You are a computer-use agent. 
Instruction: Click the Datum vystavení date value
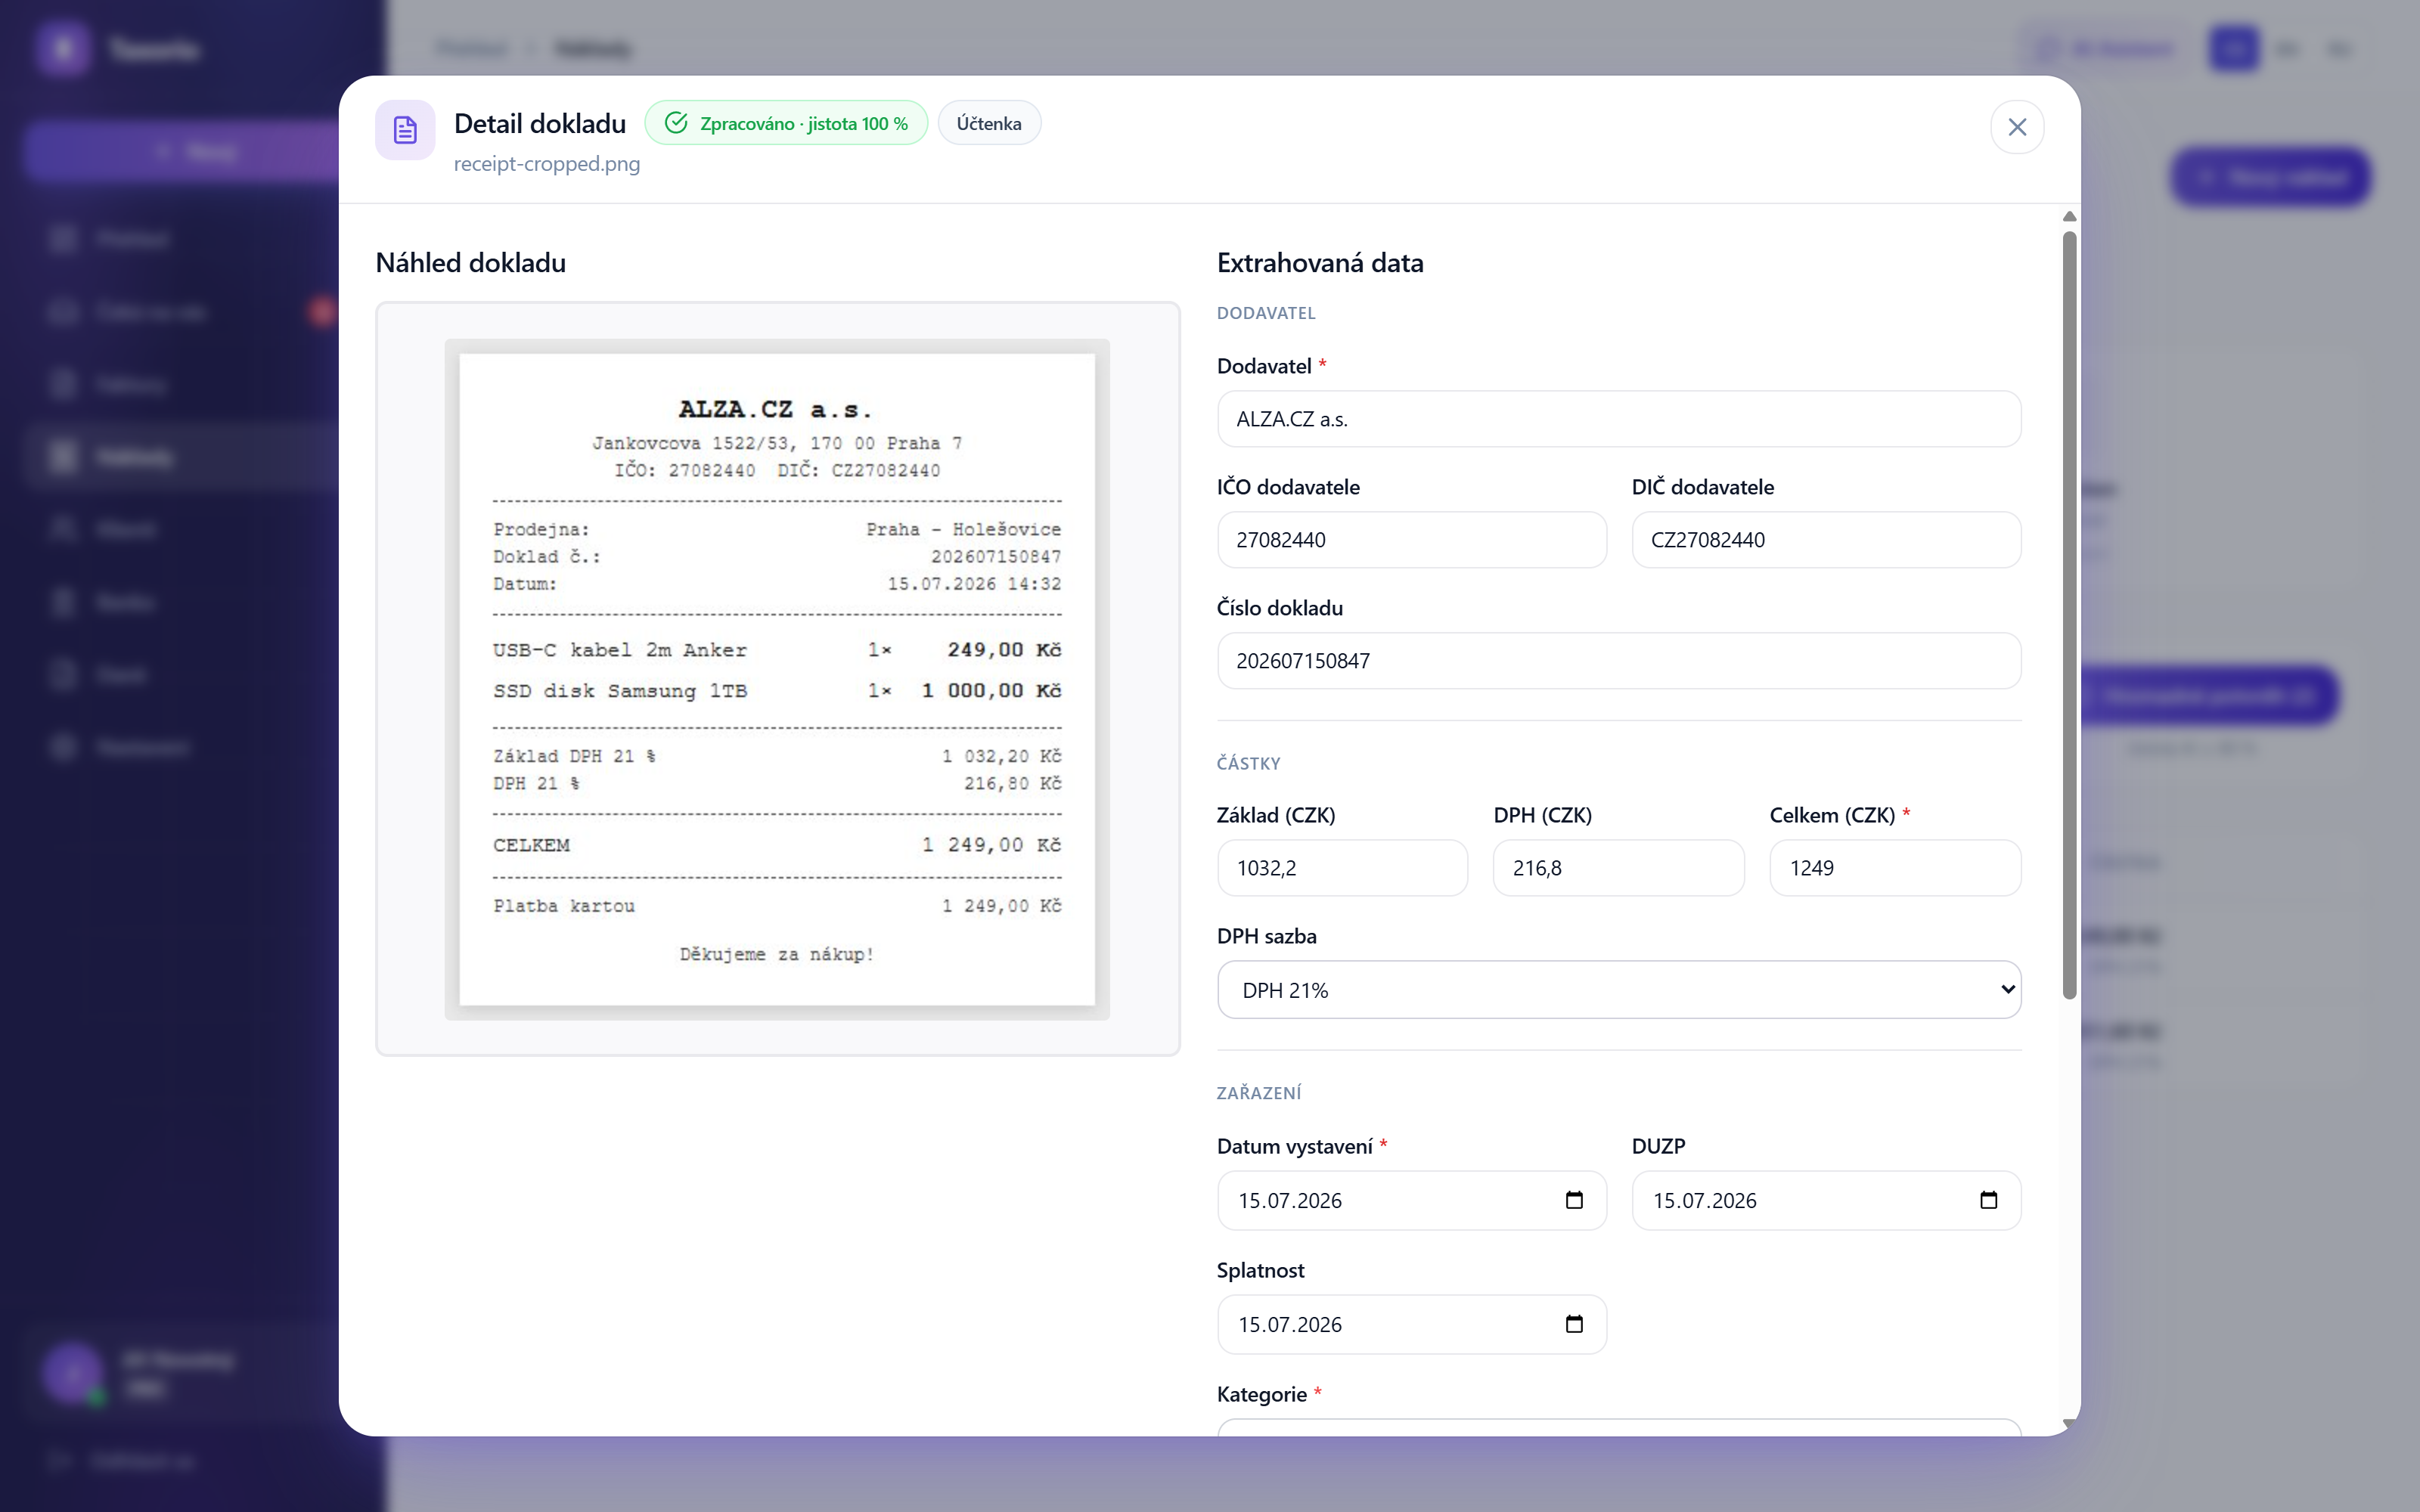point(1290,1201)
